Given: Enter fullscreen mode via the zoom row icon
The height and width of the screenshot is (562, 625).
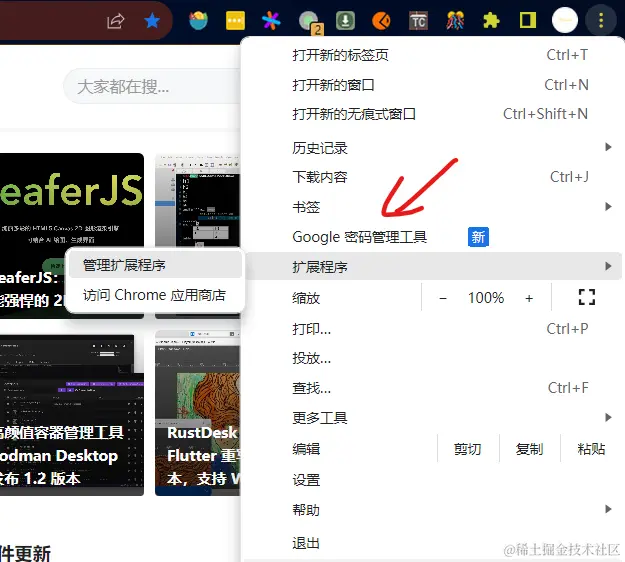Looking at the screenshot, I should (x=587, y=297).
